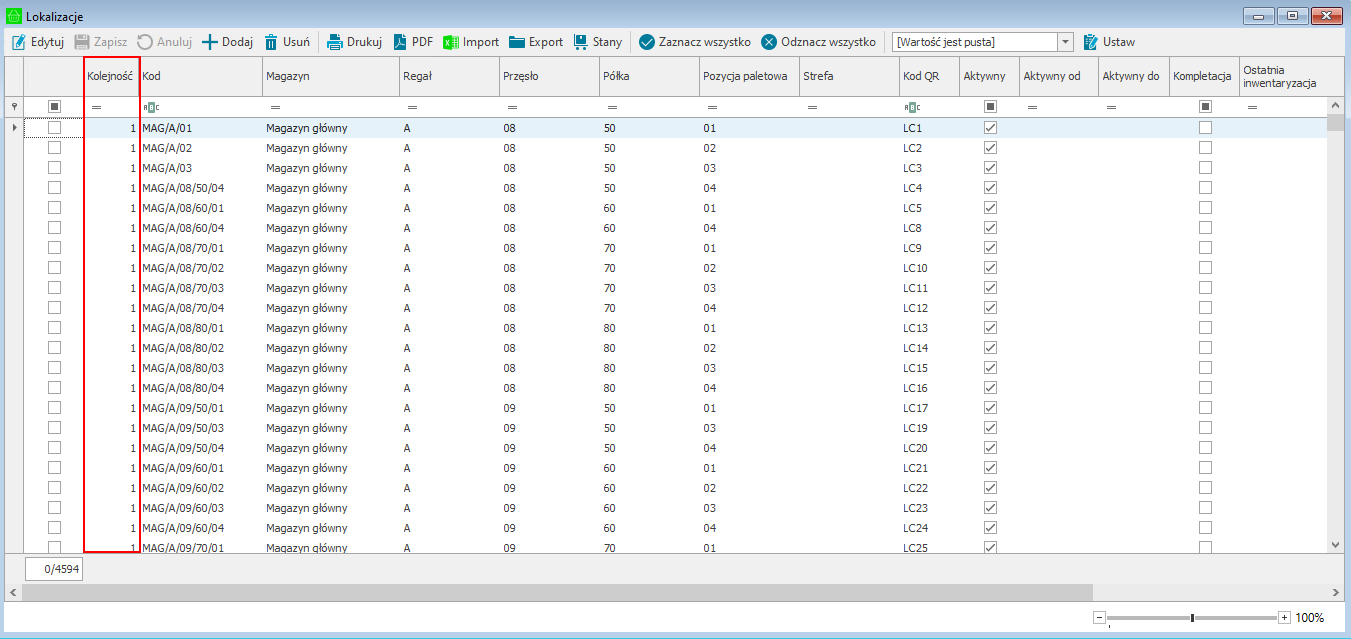Click the Usuń trash icon
This screenshot has height=639, width=1351.
pos(271,42)
